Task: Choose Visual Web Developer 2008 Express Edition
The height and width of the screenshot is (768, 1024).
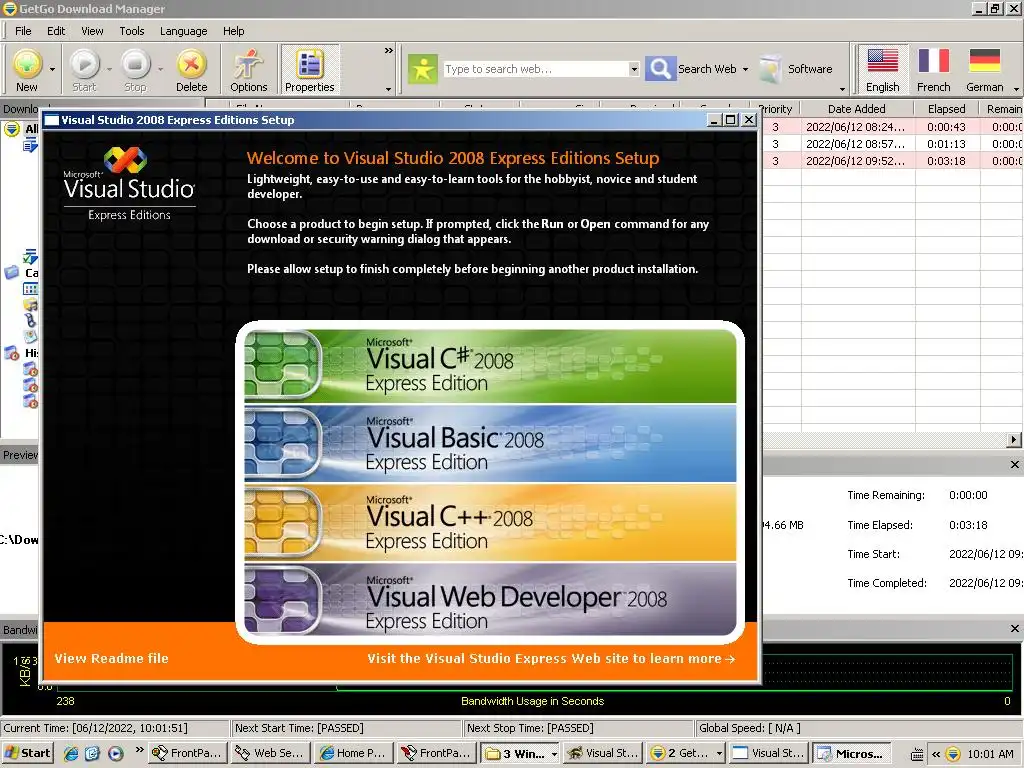Action: 490,601
